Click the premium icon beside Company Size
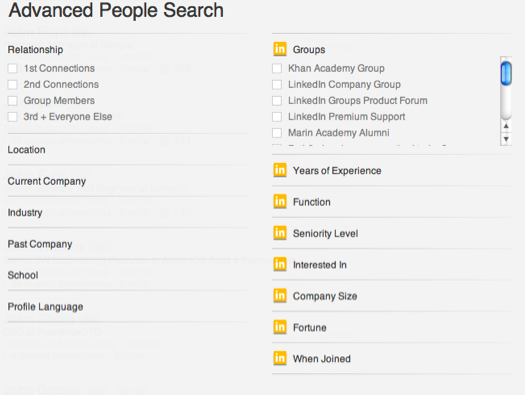The height and width of the screenshot is (395, 525). point(280,296)
